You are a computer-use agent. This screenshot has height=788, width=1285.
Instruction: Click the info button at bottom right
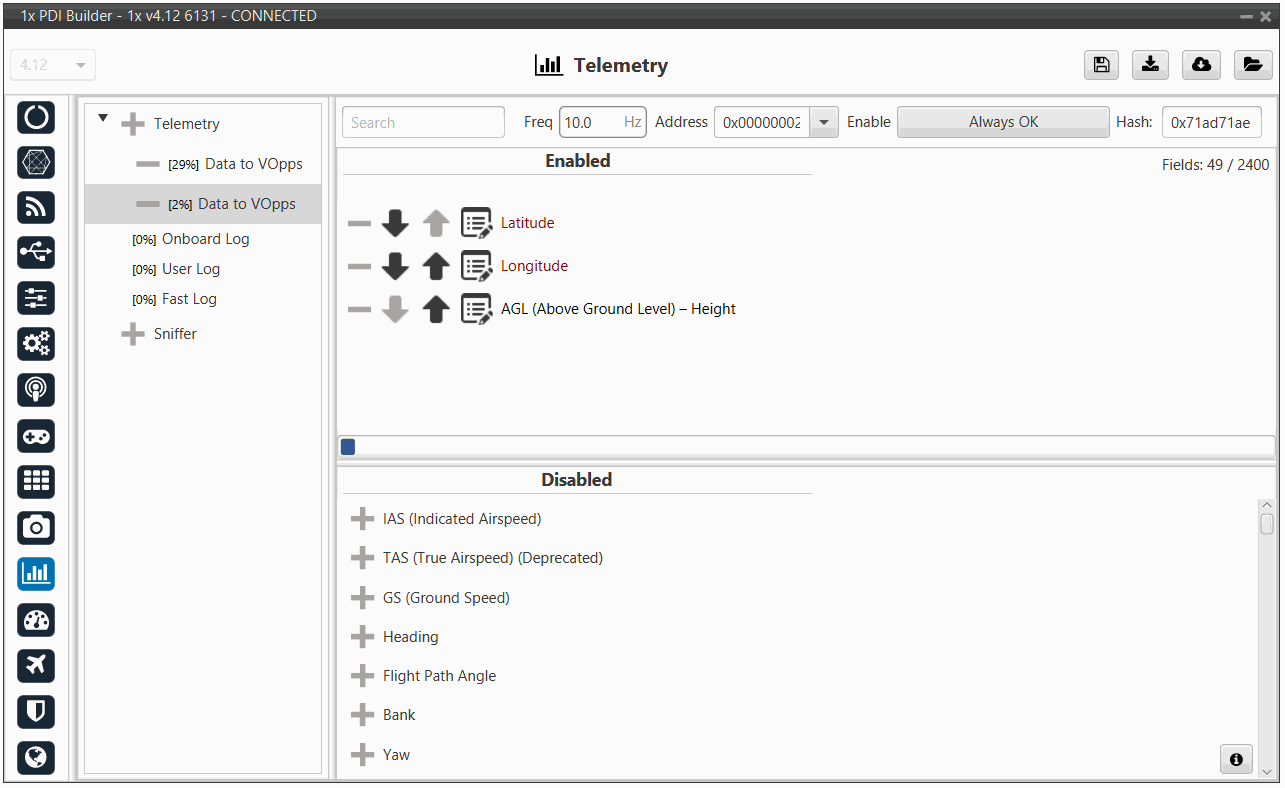[1236, 759]
